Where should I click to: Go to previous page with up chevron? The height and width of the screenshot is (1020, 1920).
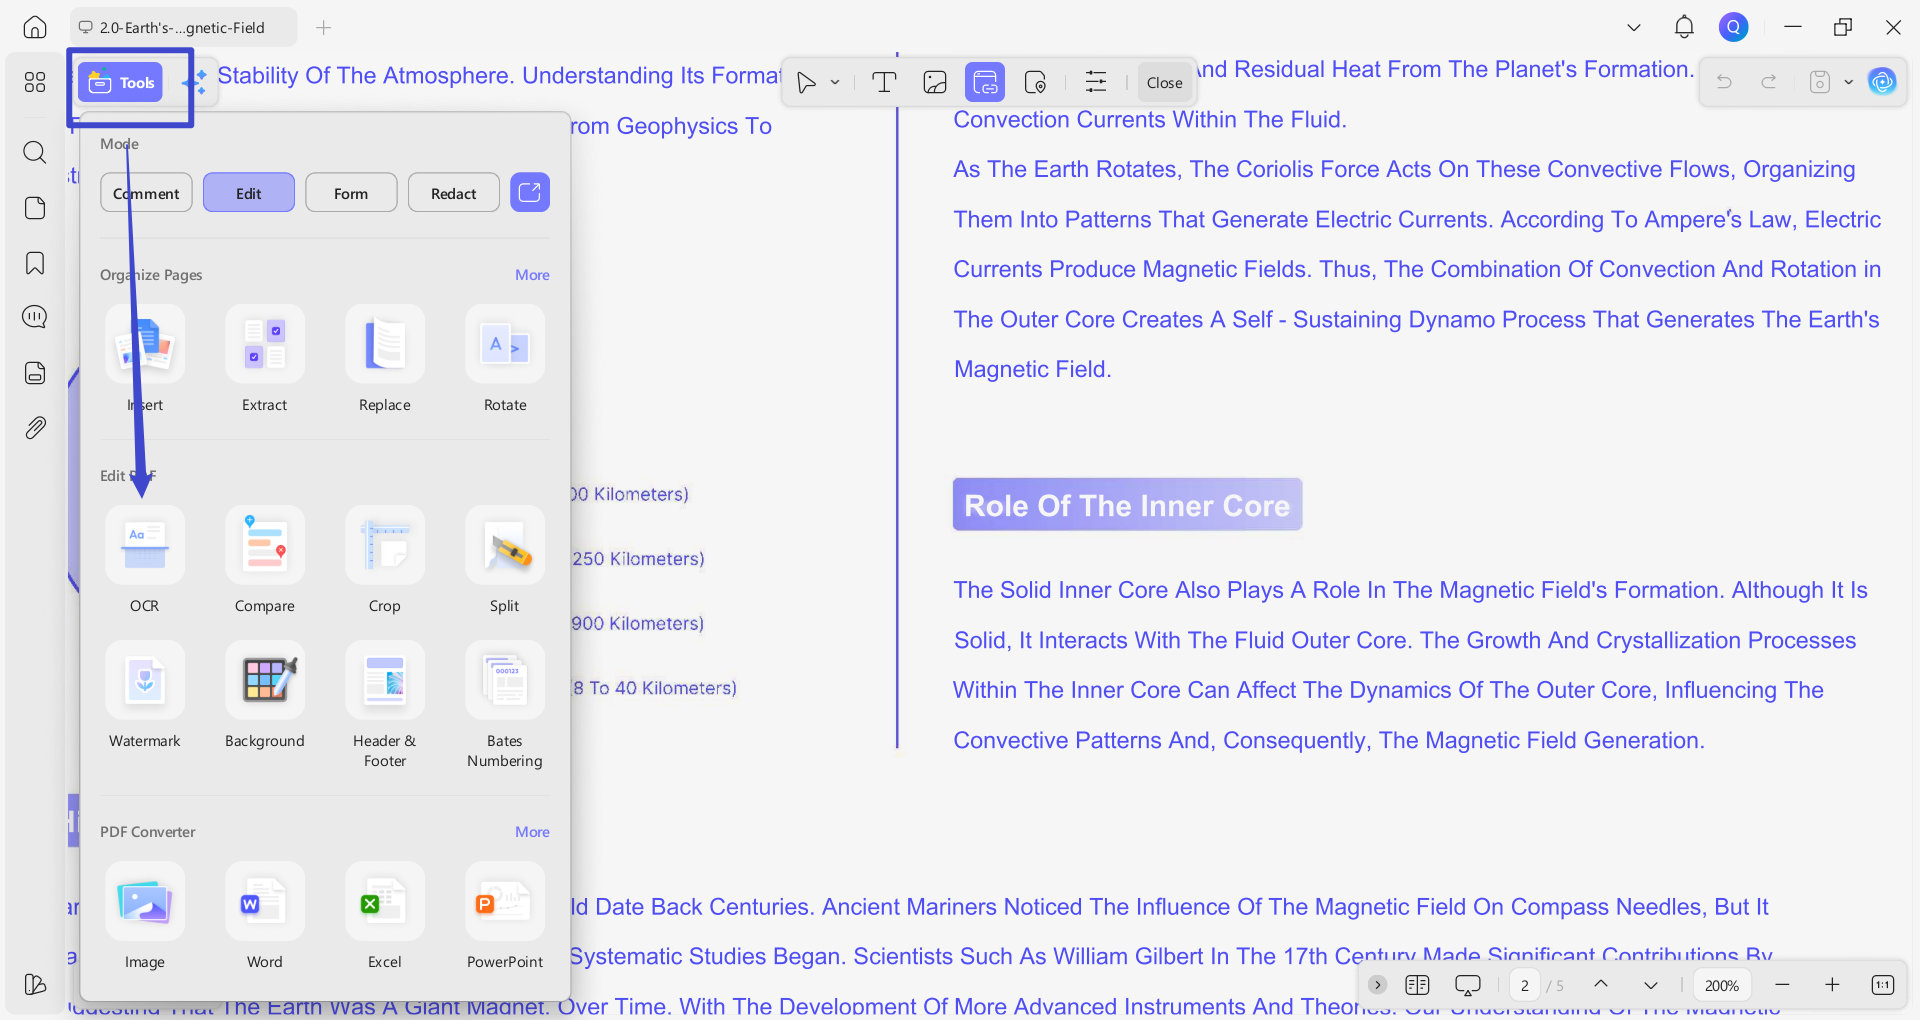(x=1600, y=985)
